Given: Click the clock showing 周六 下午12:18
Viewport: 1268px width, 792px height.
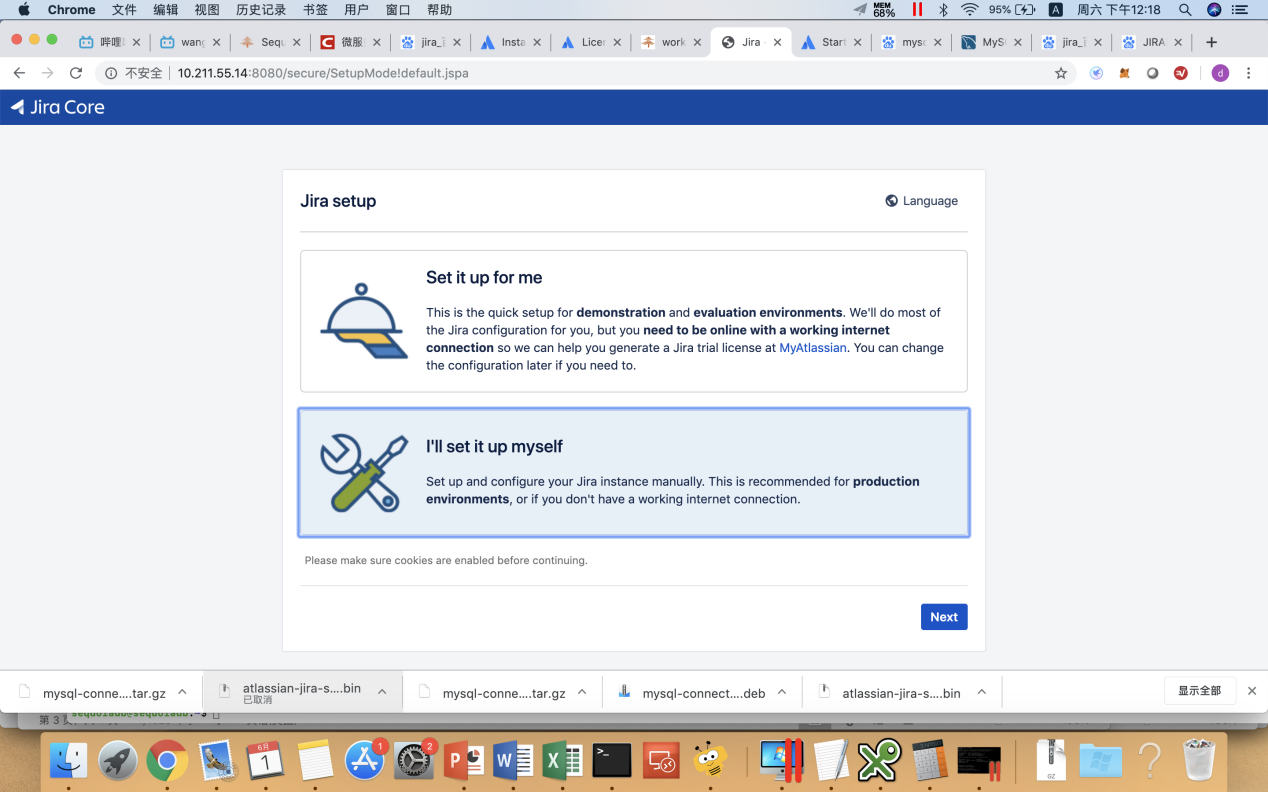Looking at the screenshot, I should tap(1119, 10).
